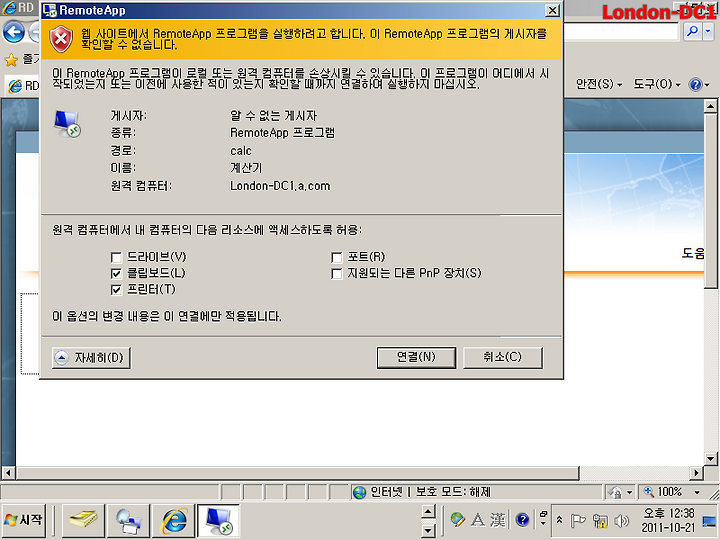Click the 도움 link on the web page
The height and width of the screenshot is (540, 720).
coord(693,253)
